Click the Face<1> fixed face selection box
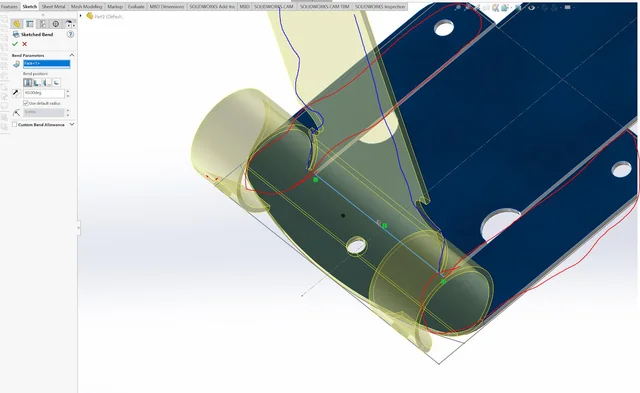The height and width of the screenshot is (393, 640). click(47, 64)
